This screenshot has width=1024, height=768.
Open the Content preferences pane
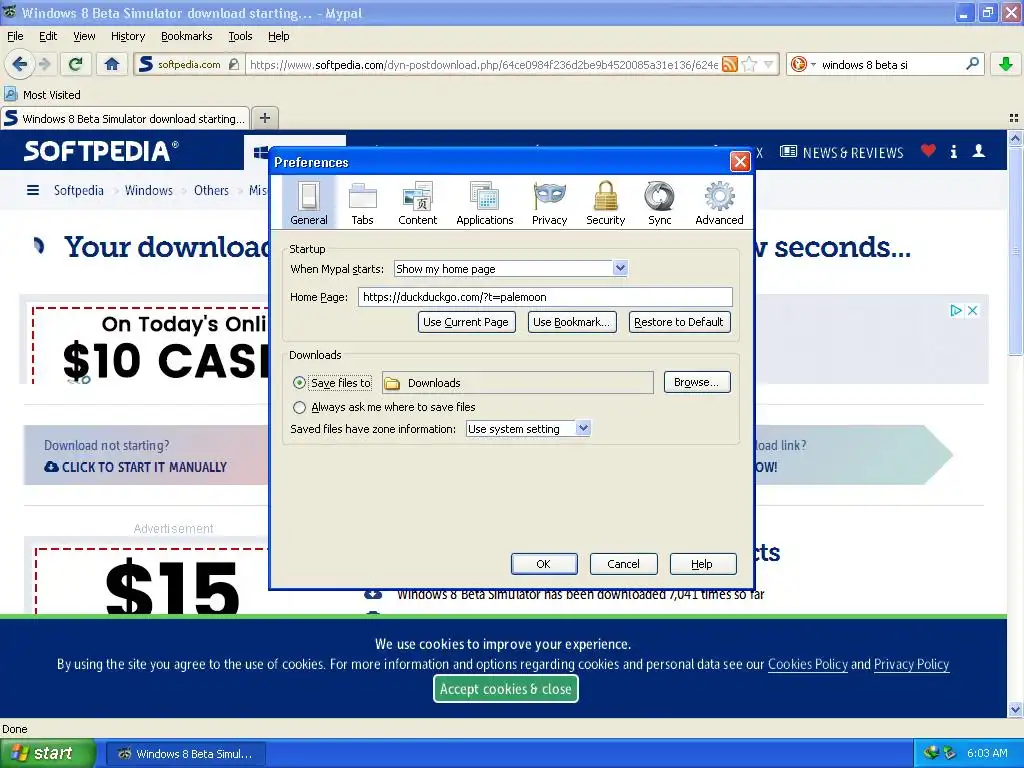point(417,203)
